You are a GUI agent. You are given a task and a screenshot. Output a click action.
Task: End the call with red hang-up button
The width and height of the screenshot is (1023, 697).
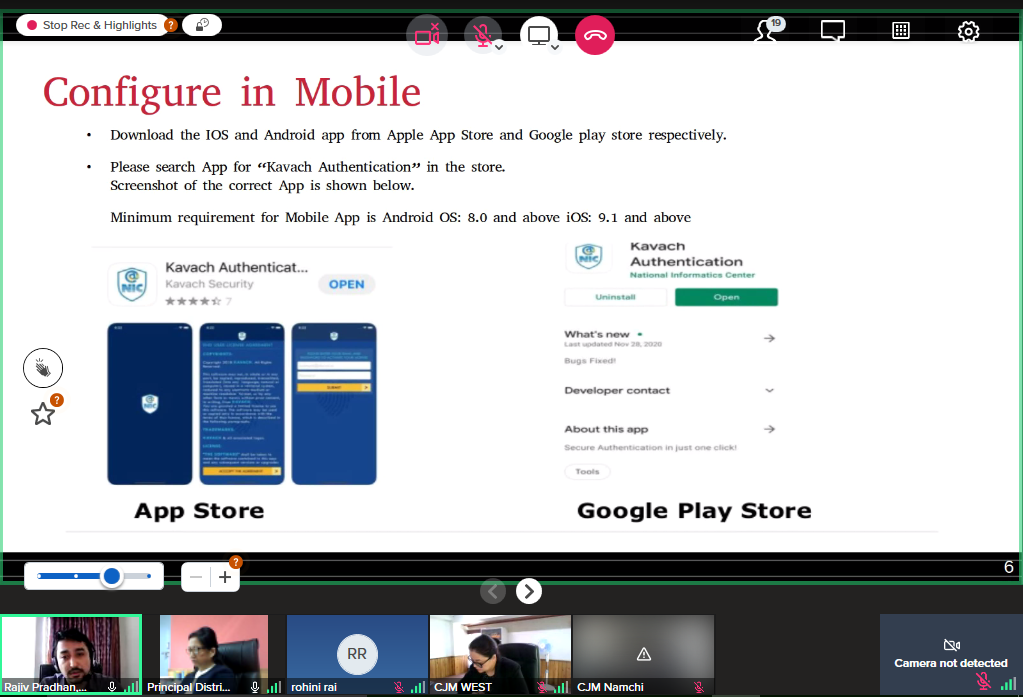tap(595, 35)
